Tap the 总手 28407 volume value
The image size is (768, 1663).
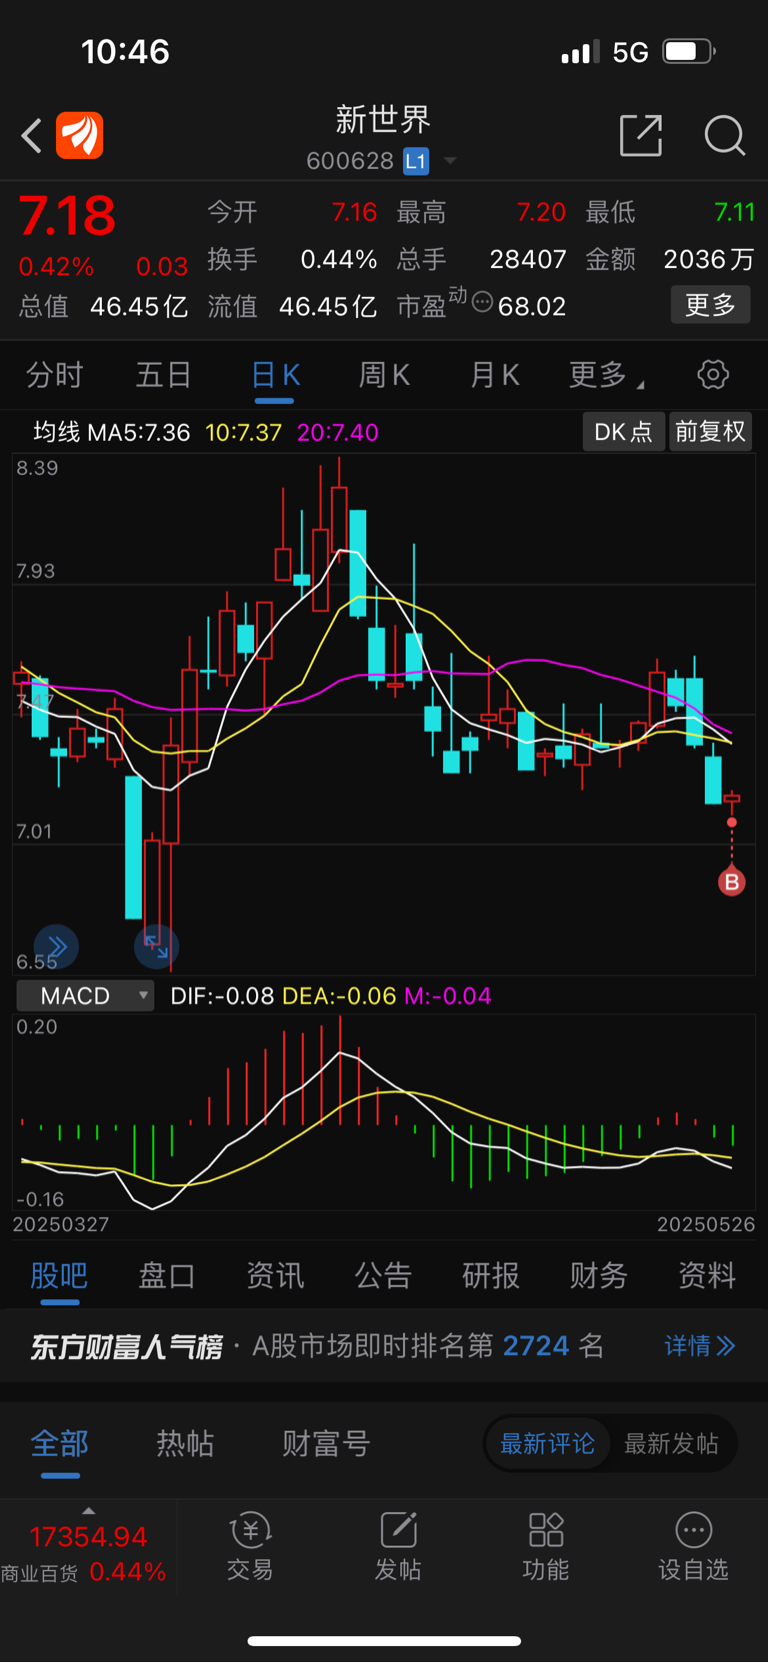point(528,260)
